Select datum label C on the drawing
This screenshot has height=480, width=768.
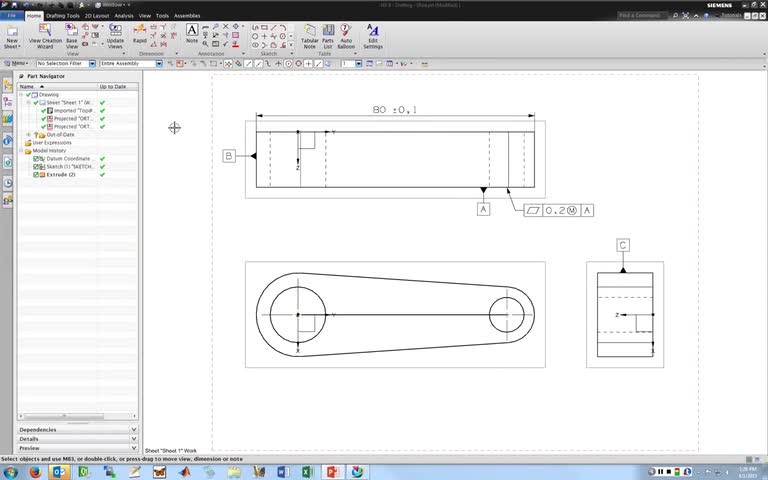click(623, 245)
